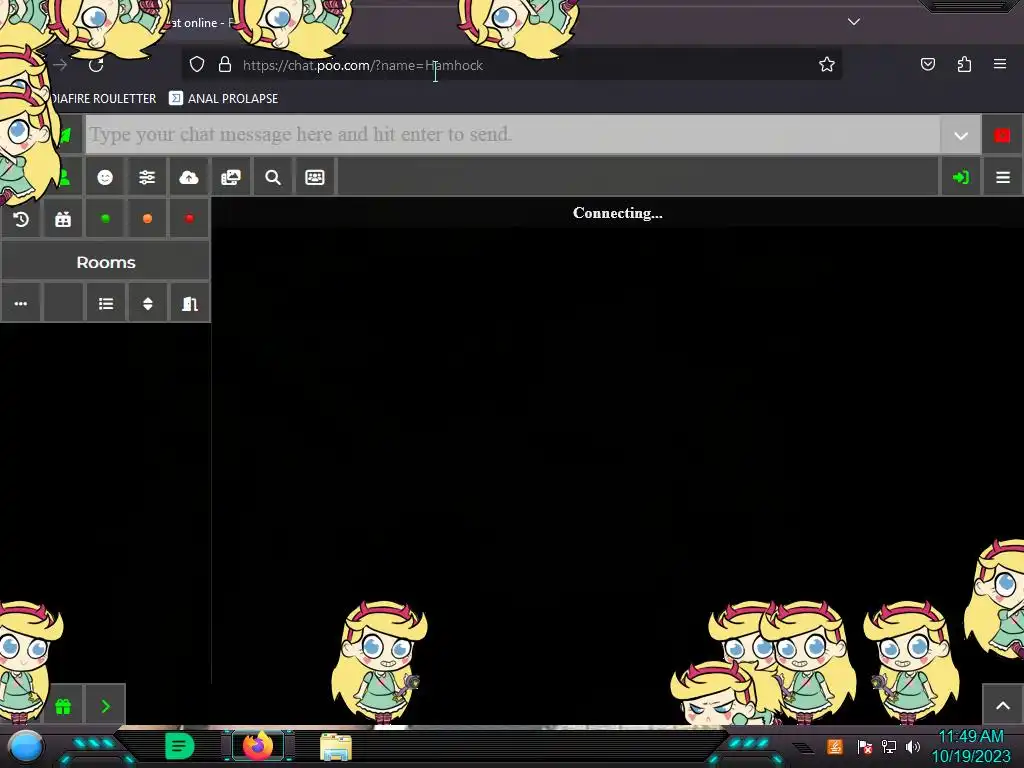Open the chat hamburger menu
Screen dimensions: 1024x768
click(x=1003, y=178)
